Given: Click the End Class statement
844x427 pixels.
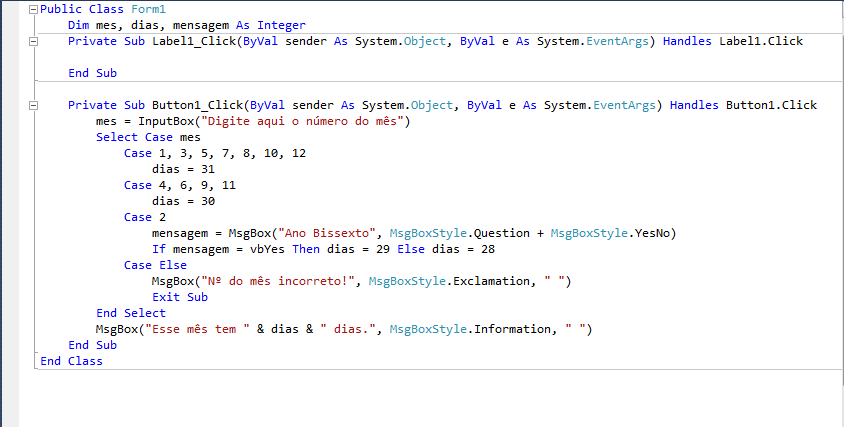Looking at the screenshot, I should click(72, 361).
